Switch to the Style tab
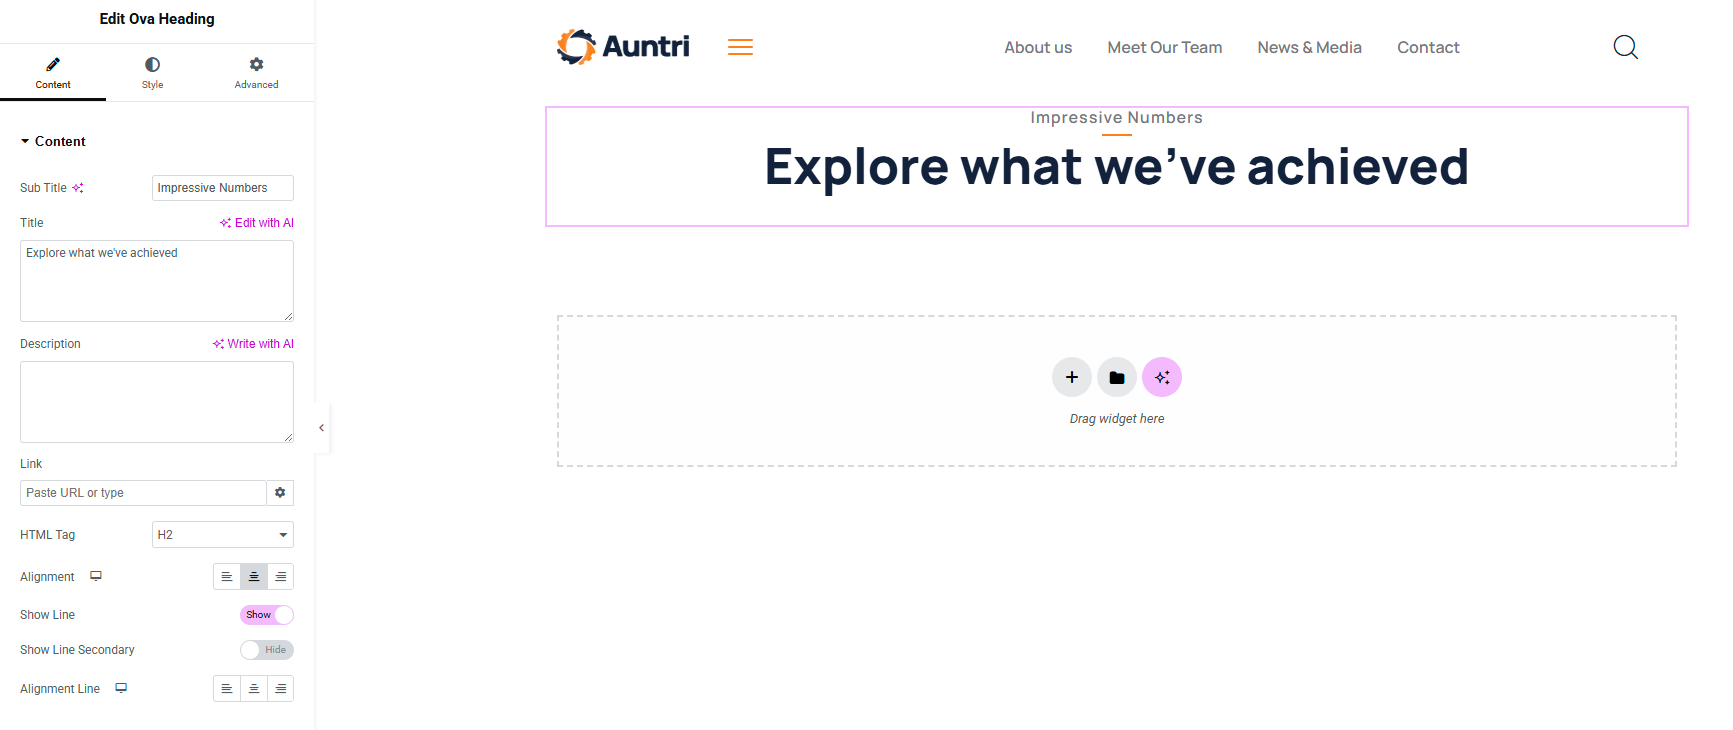1733x730 pixels. (x=152, y=73)
